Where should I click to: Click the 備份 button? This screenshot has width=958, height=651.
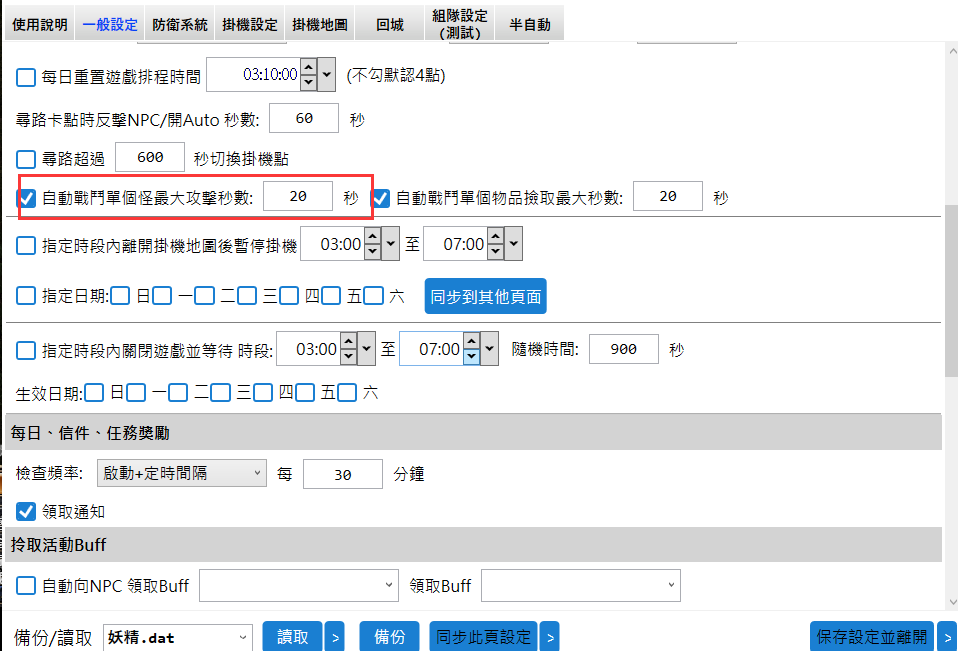tap(389, 637)
